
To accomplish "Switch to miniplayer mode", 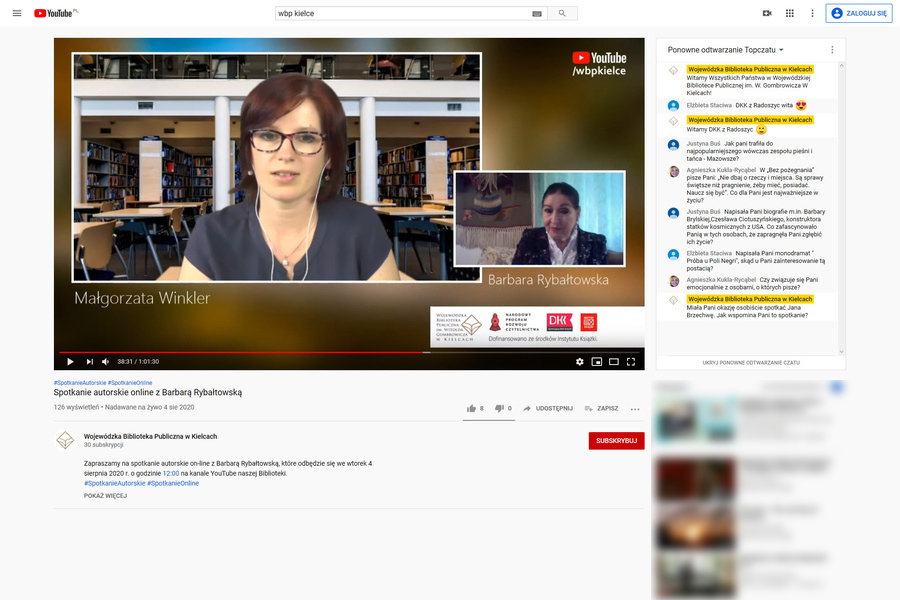I will (597, 362).
